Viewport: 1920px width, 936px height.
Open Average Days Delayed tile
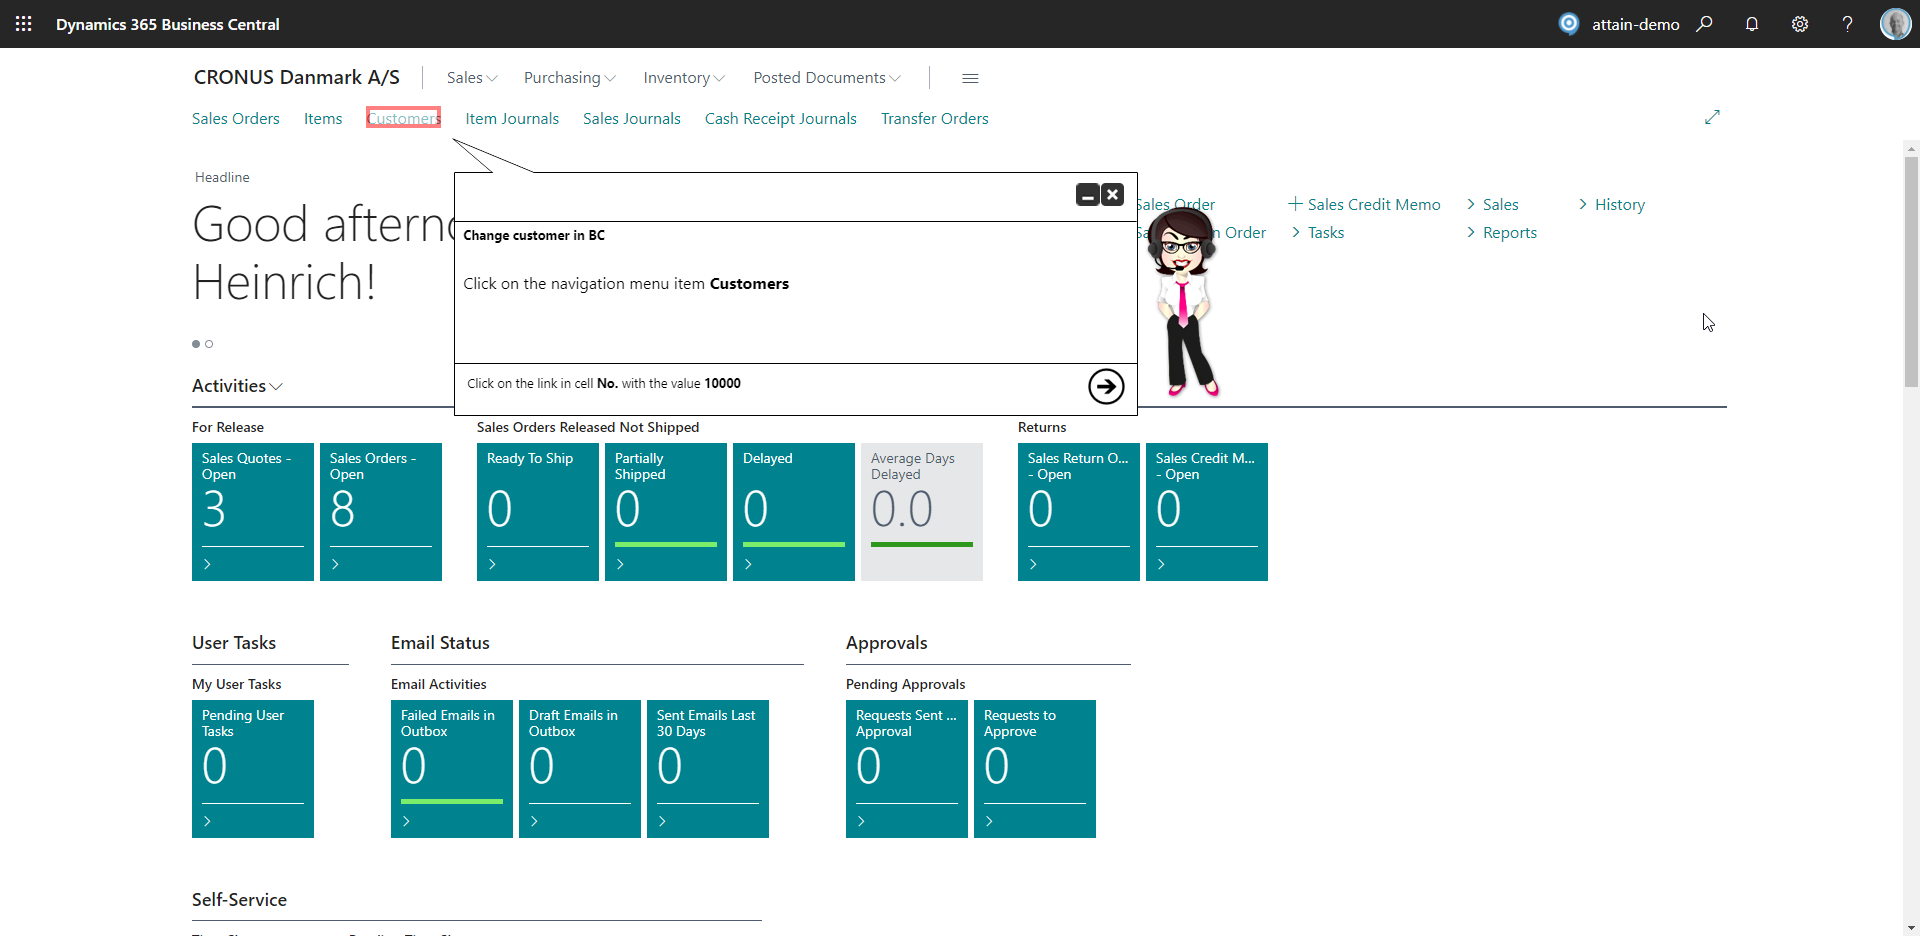pos(922,512)
